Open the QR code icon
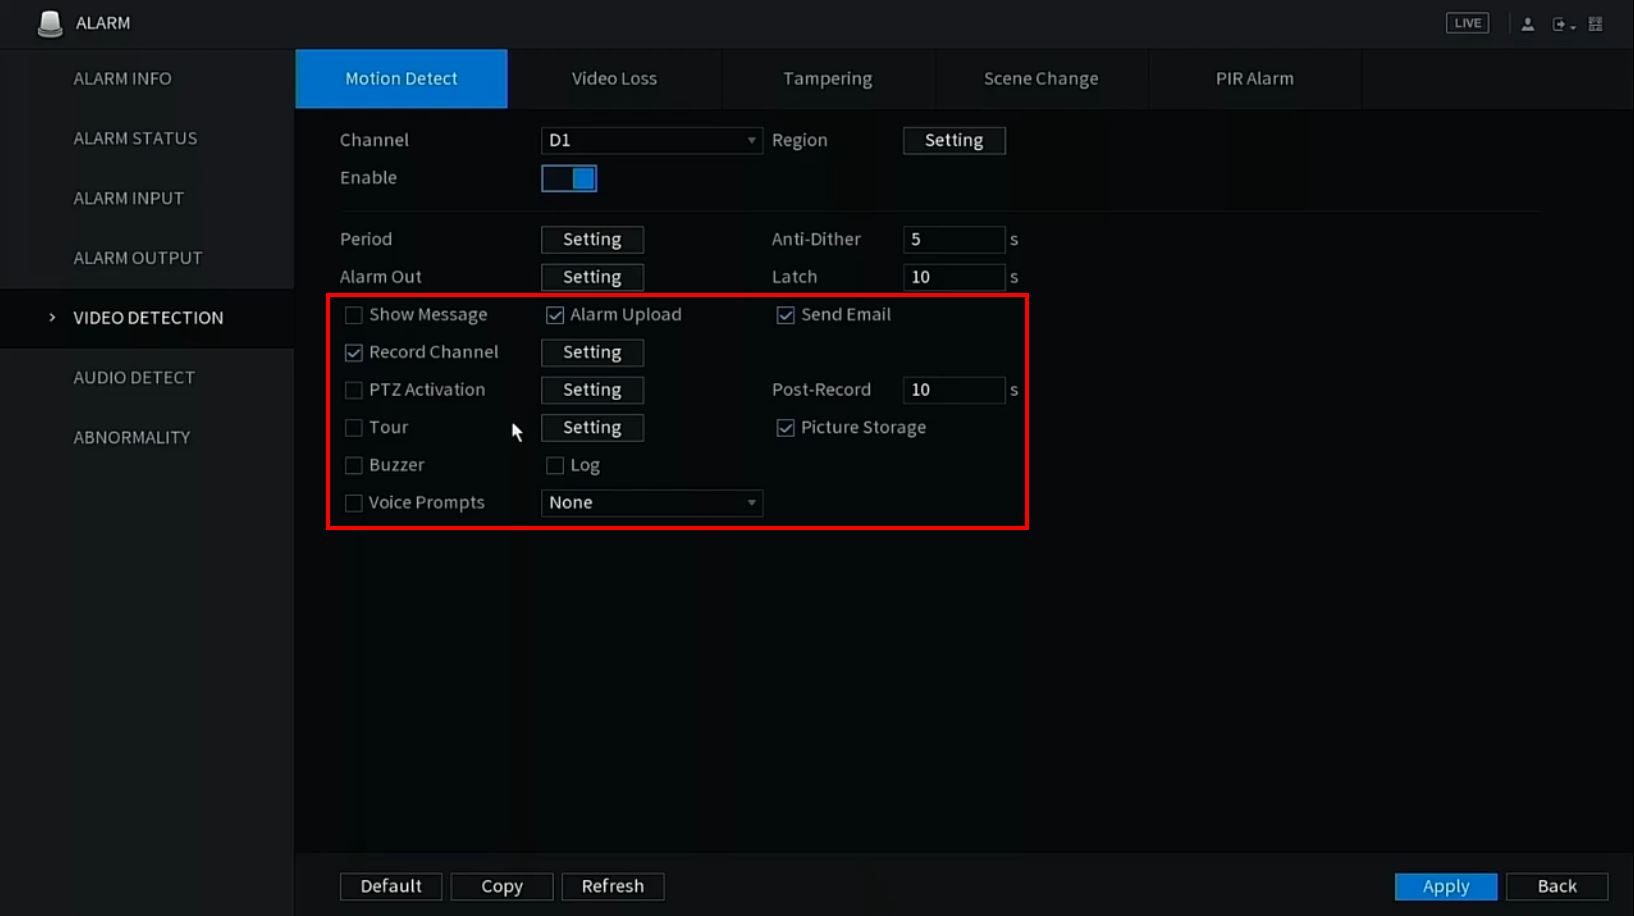 coord(1595,24)
